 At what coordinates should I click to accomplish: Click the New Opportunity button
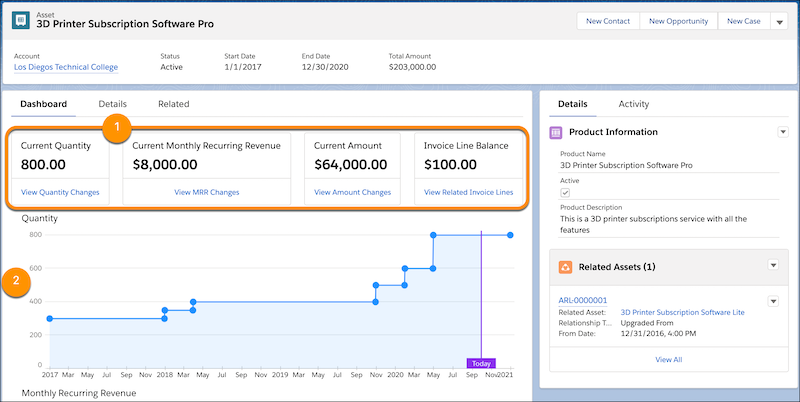678,21
